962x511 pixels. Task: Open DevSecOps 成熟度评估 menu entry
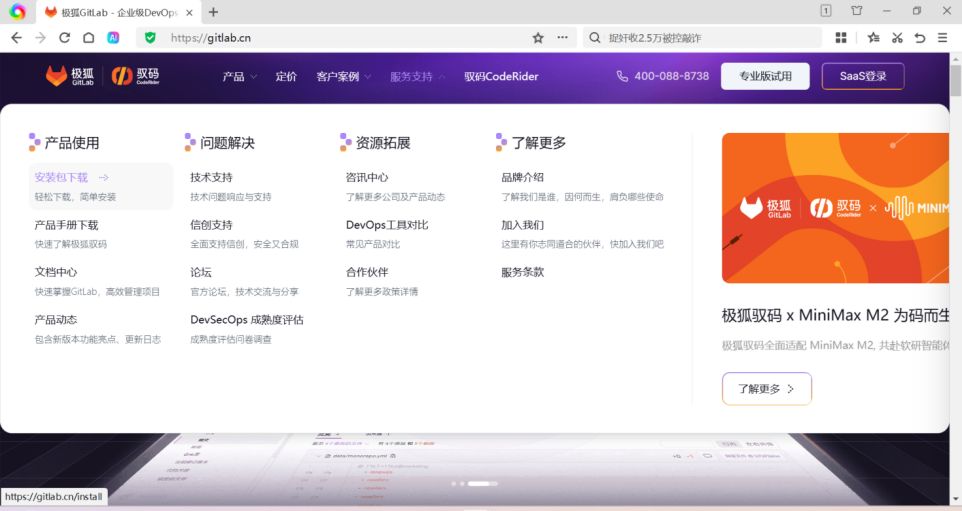(x=247, y=320)
